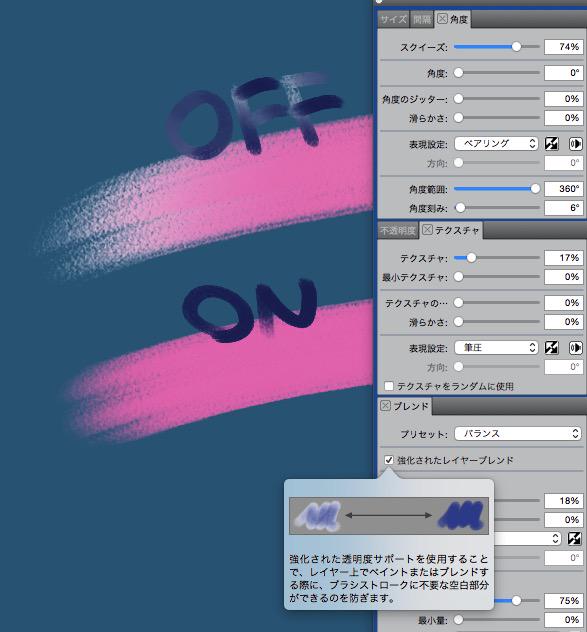
Task: Click the 角度刻み slider handle
Action: pos(460,208)
